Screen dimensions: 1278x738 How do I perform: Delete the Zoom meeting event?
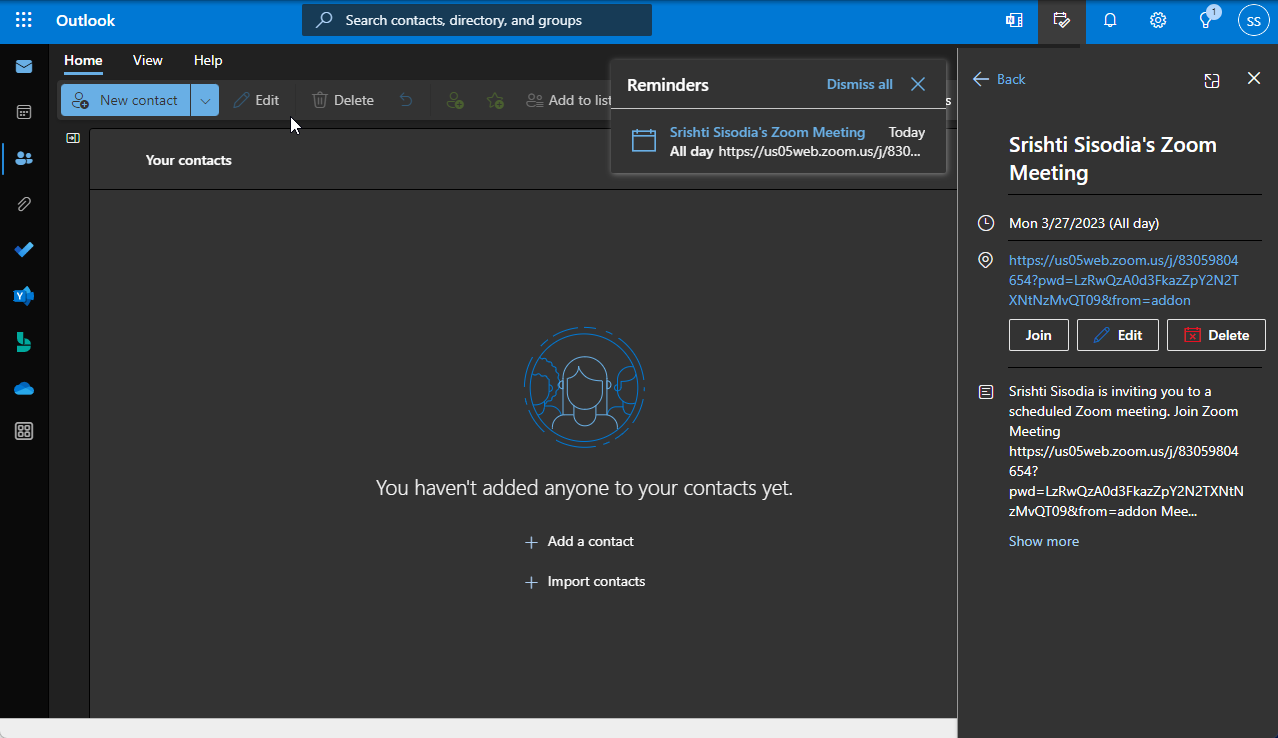point(1215,335)
